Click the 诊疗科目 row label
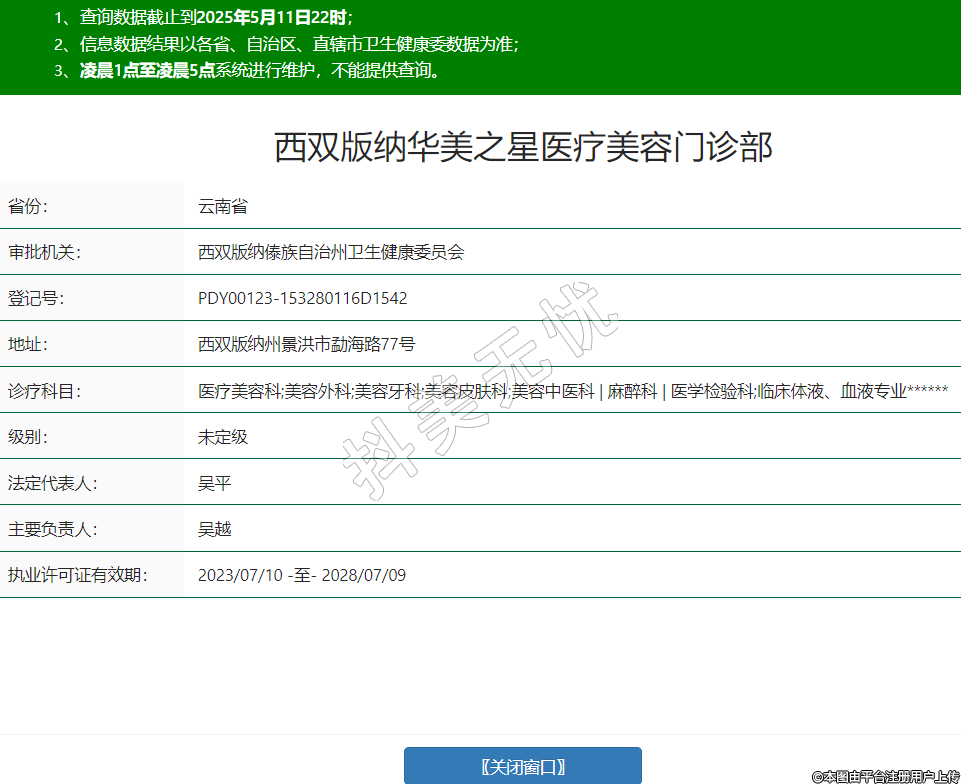Viewport: 961px width, 784px height. pos(44,391)
